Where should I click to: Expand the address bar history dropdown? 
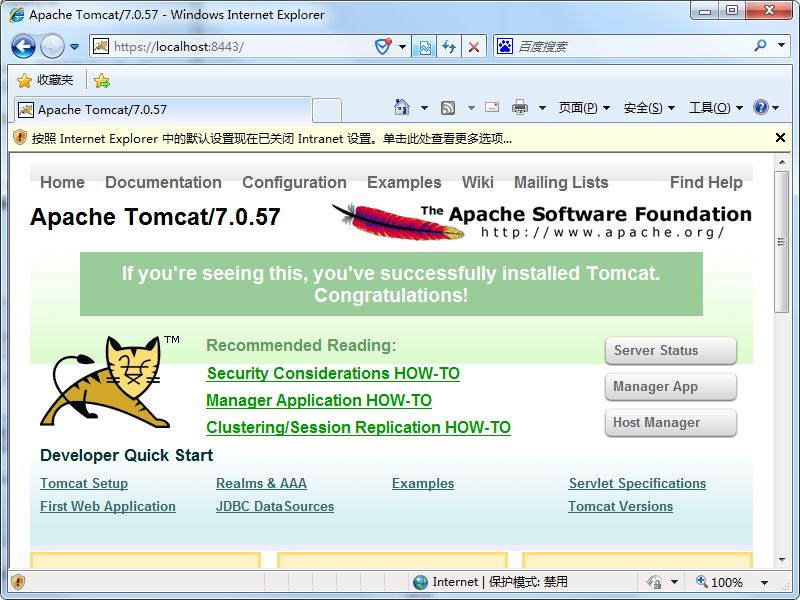[x=403, y=47]
